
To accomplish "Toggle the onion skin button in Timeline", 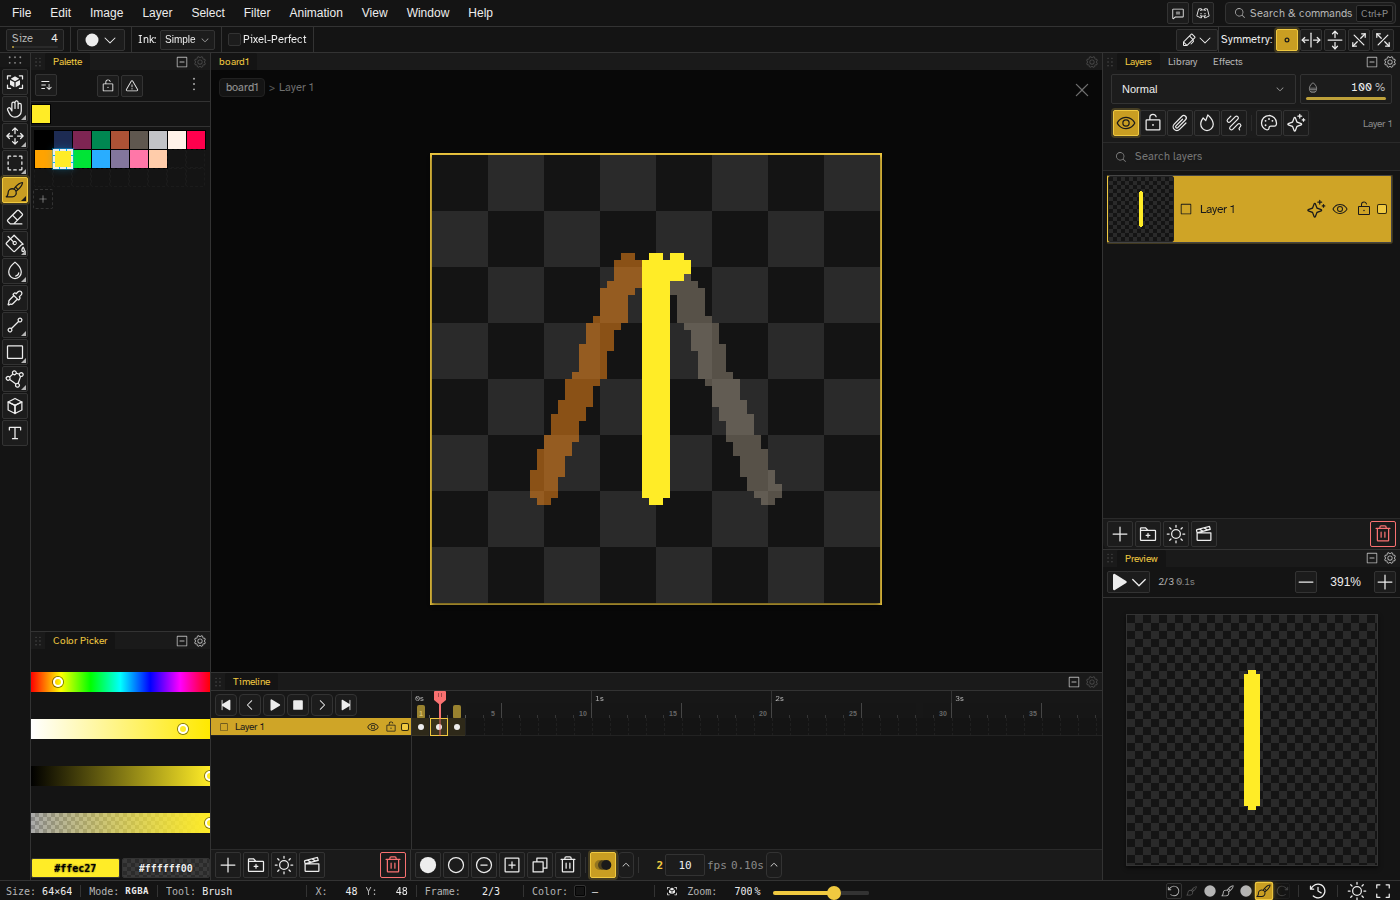I will coord(603,865).
